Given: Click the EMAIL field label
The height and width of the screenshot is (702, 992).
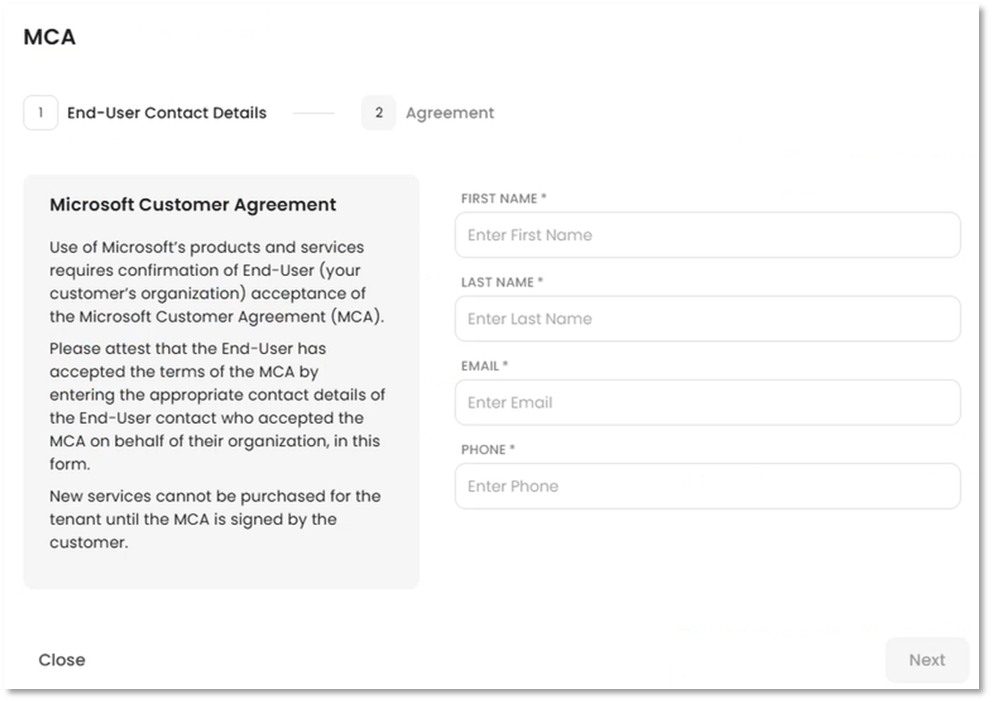Looking at the screenshot, I should (x=484, y=366).
